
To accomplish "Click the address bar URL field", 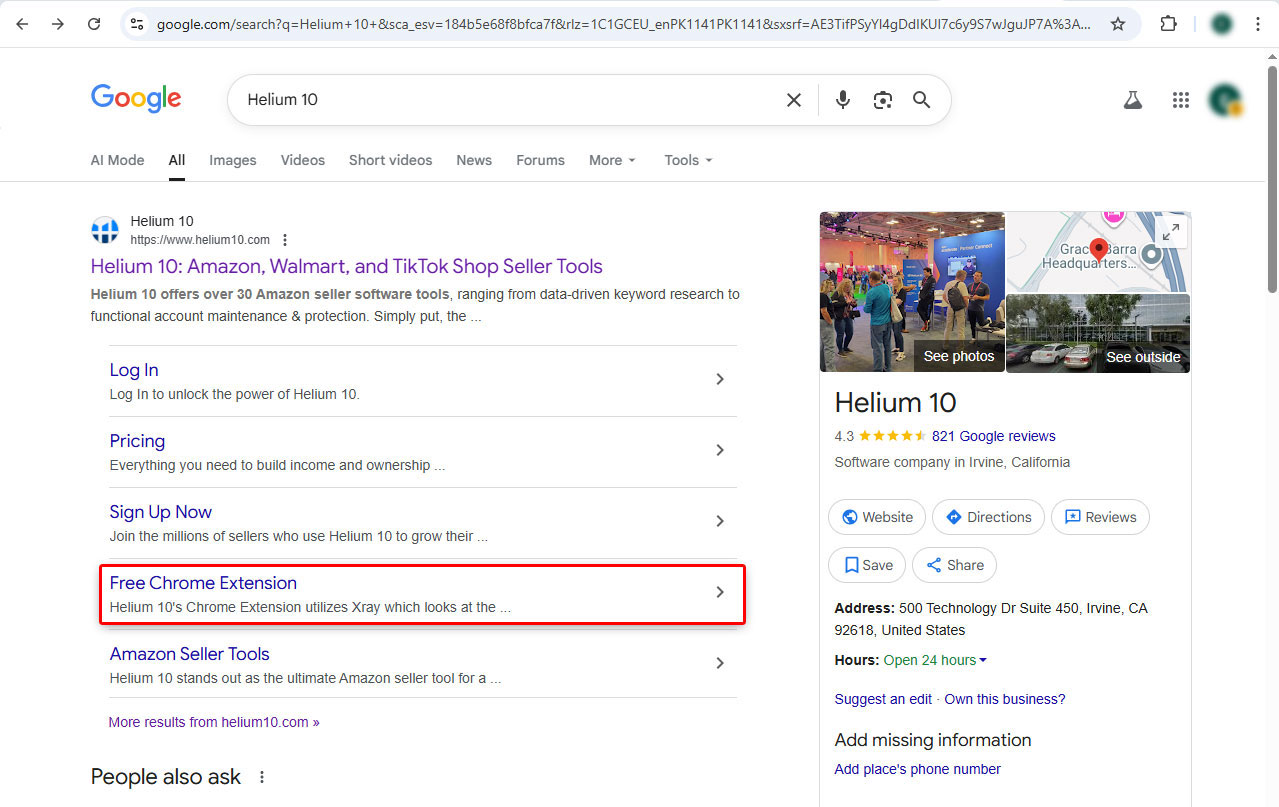I will [x=624, y=24].
